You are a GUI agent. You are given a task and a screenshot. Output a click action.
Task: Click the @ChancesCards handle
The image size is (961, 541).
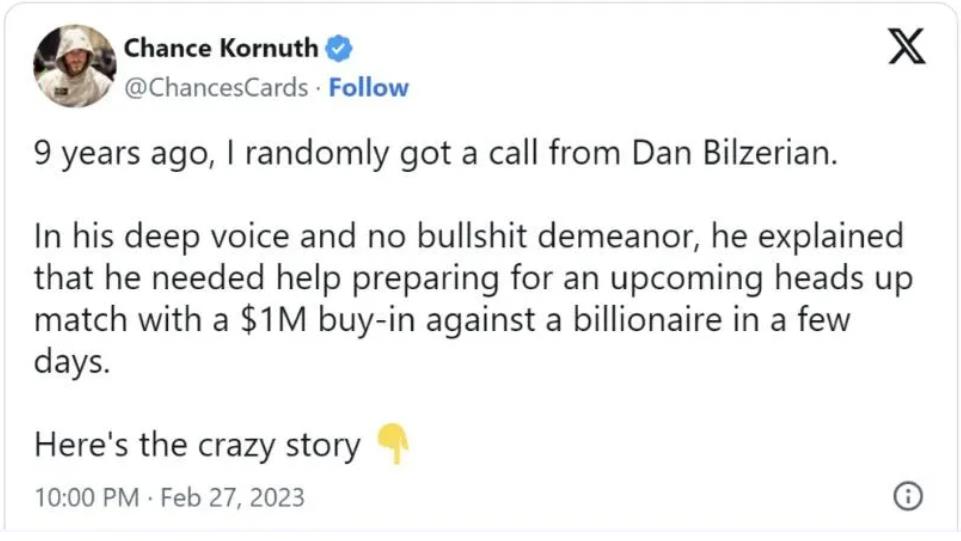point(216,88)
